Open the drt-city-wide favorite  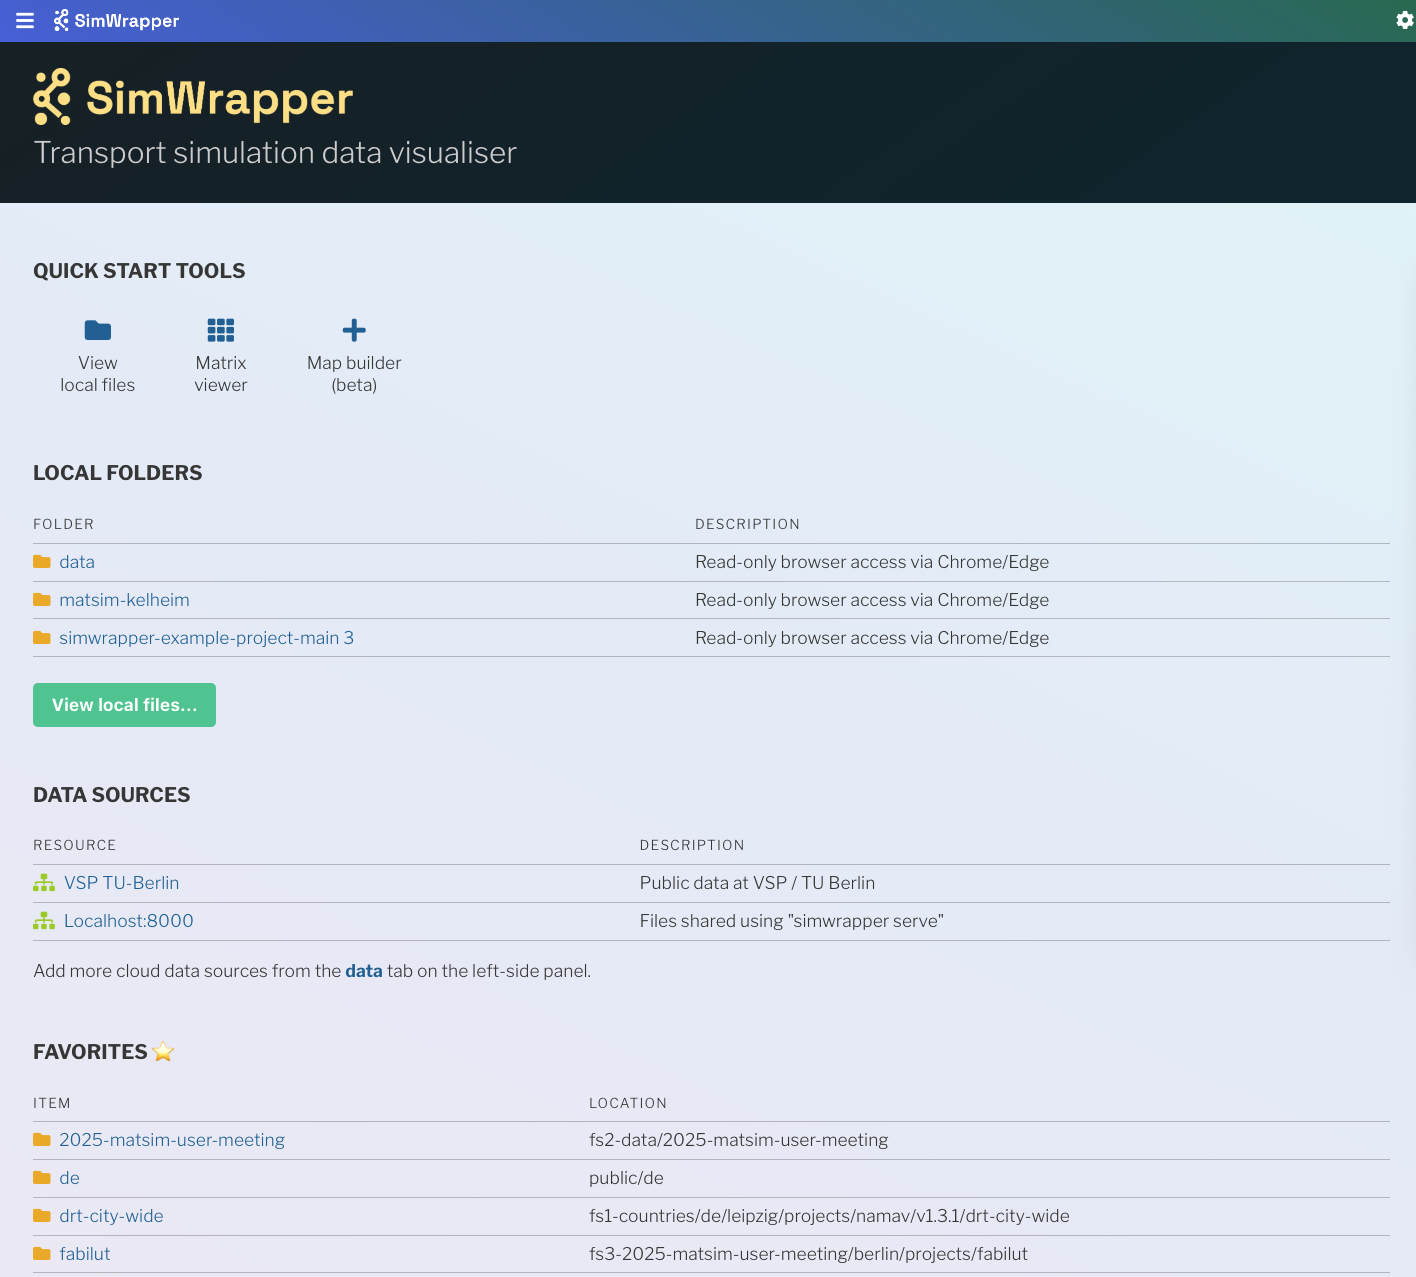click(111, 1216)
